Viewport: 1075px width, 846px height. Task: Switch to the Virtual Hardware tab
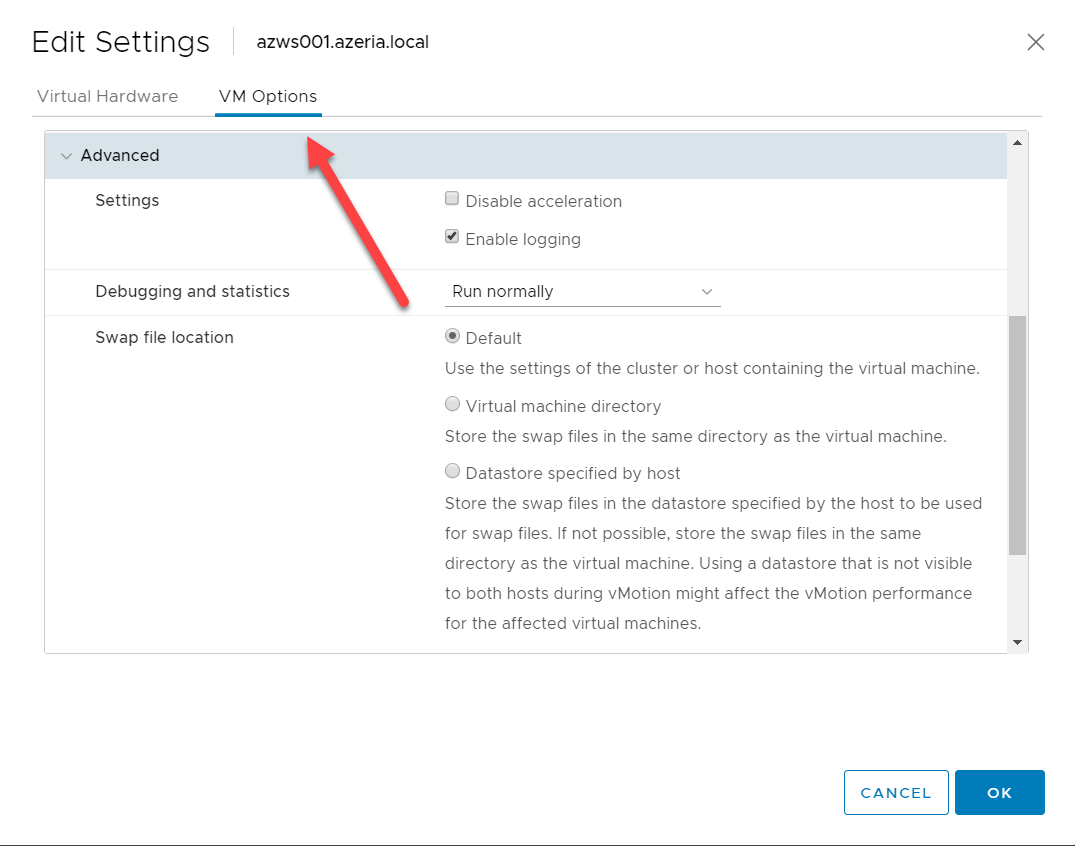107,97
